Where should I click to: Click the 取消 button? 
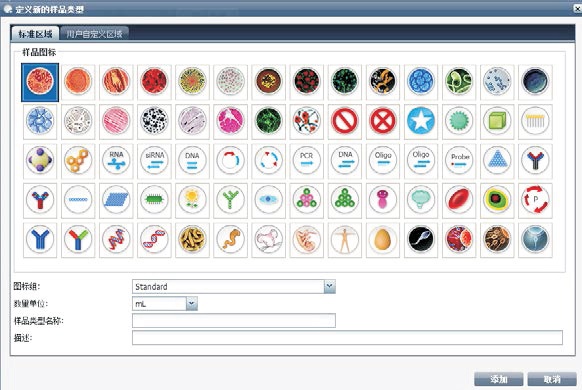[x=552, y=379]
